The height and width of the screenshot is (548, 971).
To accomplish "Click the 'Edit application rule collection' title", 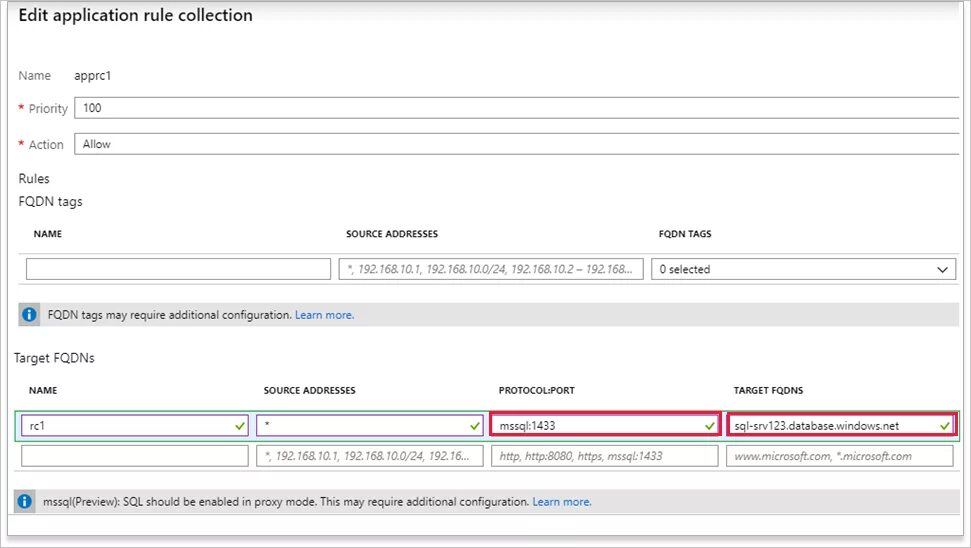I will pyautogui.click(x=136, y=15).
